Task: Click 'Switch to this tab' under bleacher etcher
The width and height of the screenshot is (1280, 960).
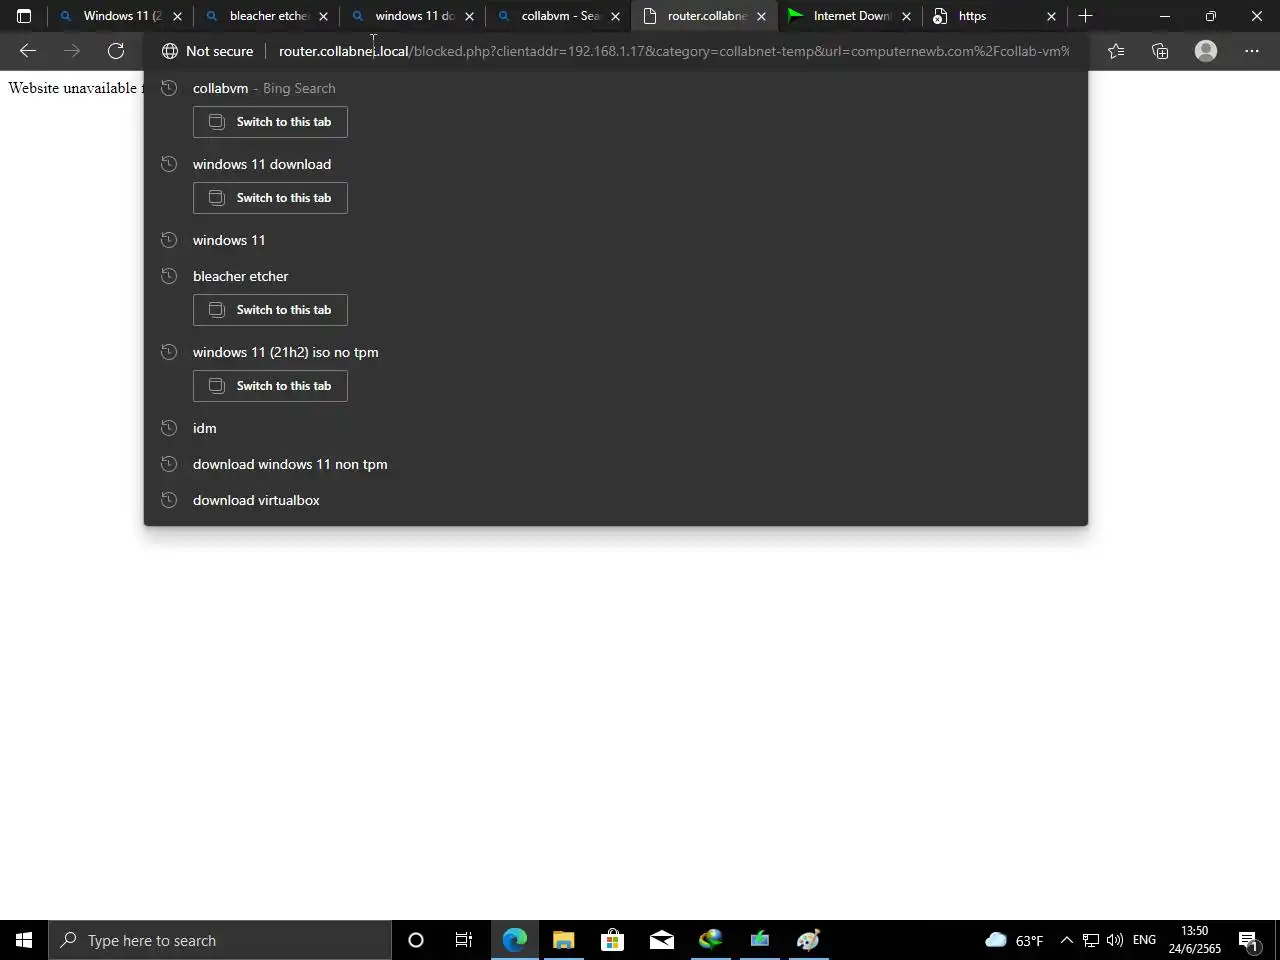Action: pyautogui.click(x=270, y=310)
